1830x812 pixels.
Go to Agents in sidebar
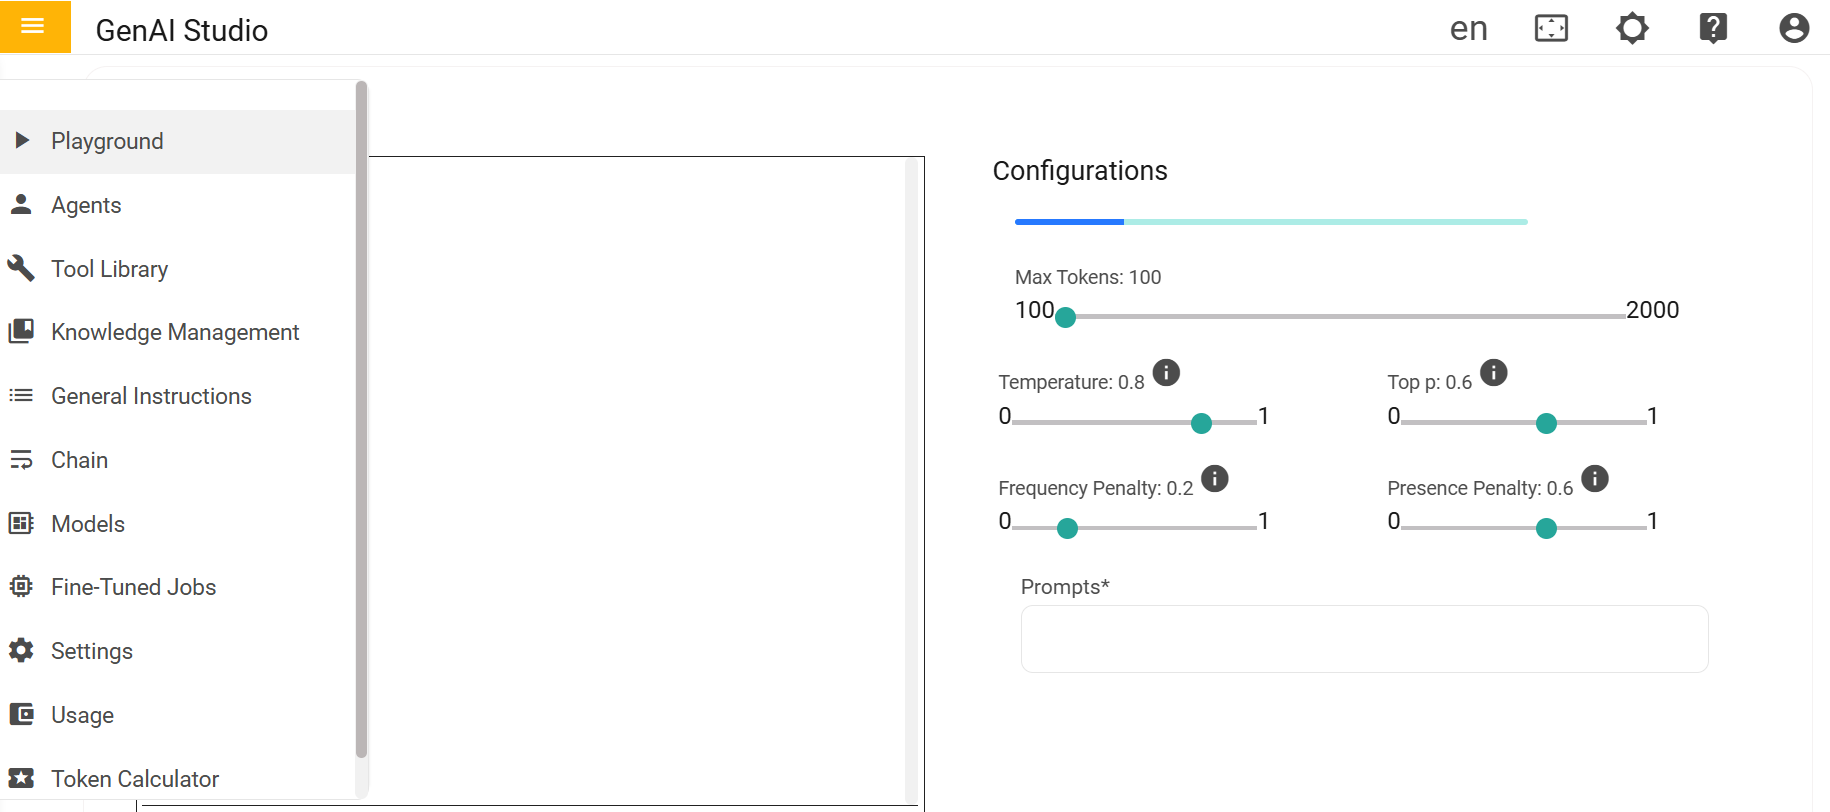pos(86,205)
